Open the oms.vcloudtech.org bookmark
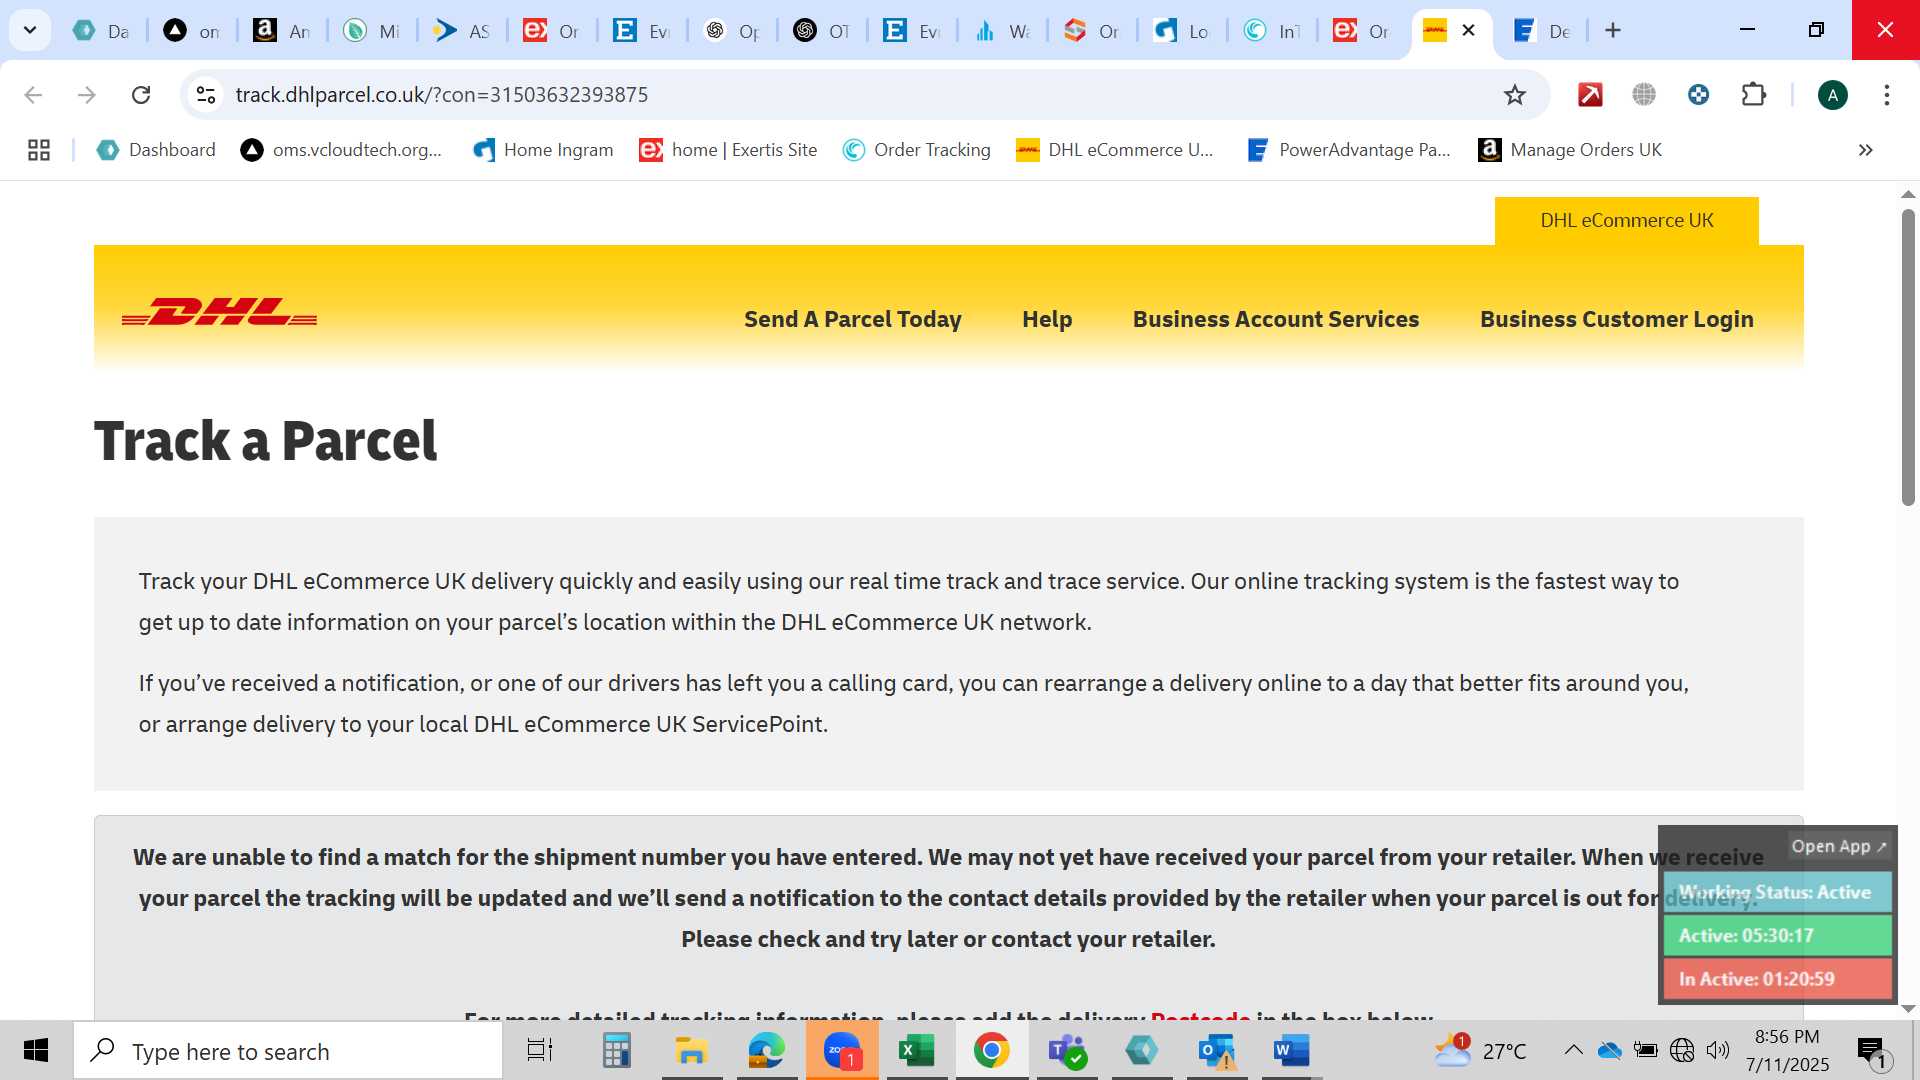Viewport: 1920px width, 1080px height. (341, 150)
